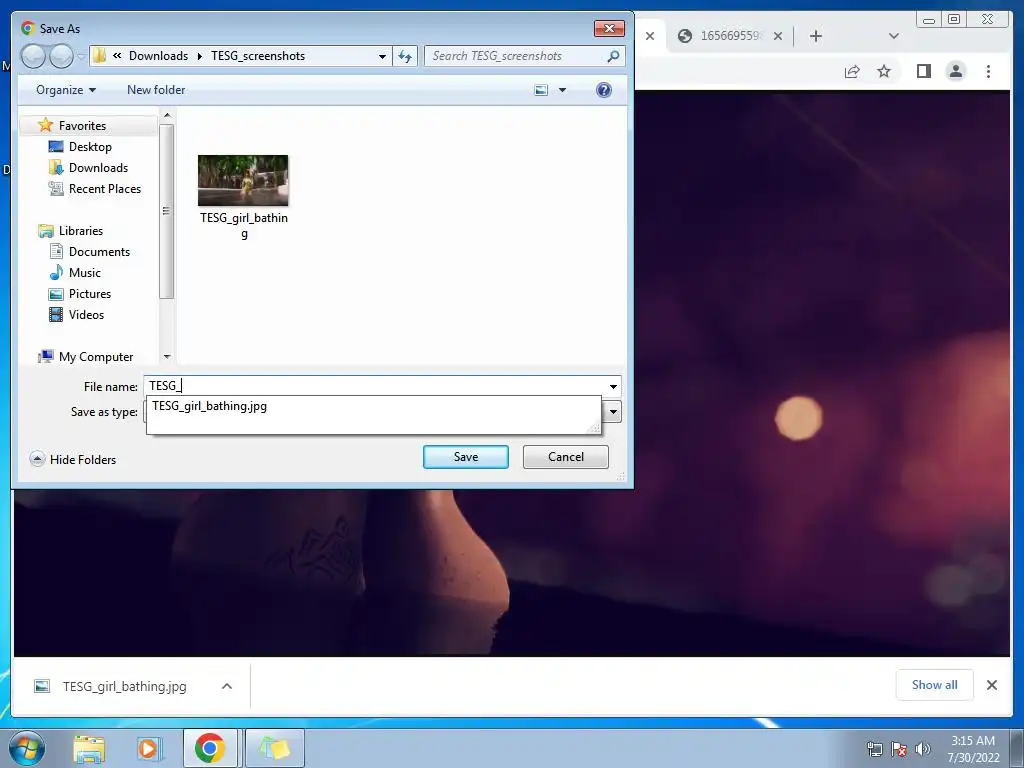Open the Chrome profile icon

956,71
